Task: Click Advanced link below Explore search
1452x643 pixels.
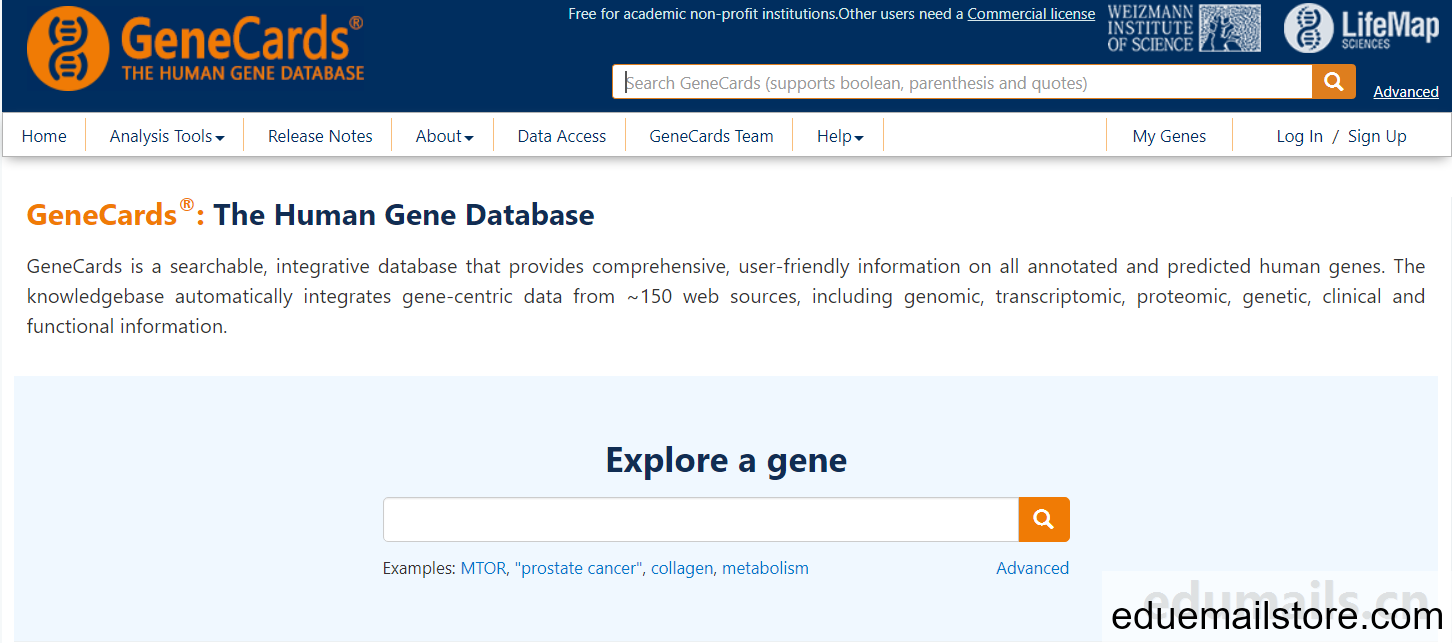Action: coord(1032,568)
